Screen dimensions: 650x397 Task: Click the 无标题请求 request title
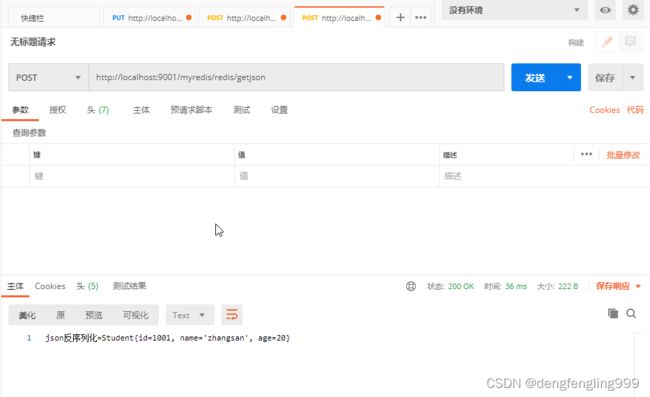pyautogui.click(x=33, y=42)
